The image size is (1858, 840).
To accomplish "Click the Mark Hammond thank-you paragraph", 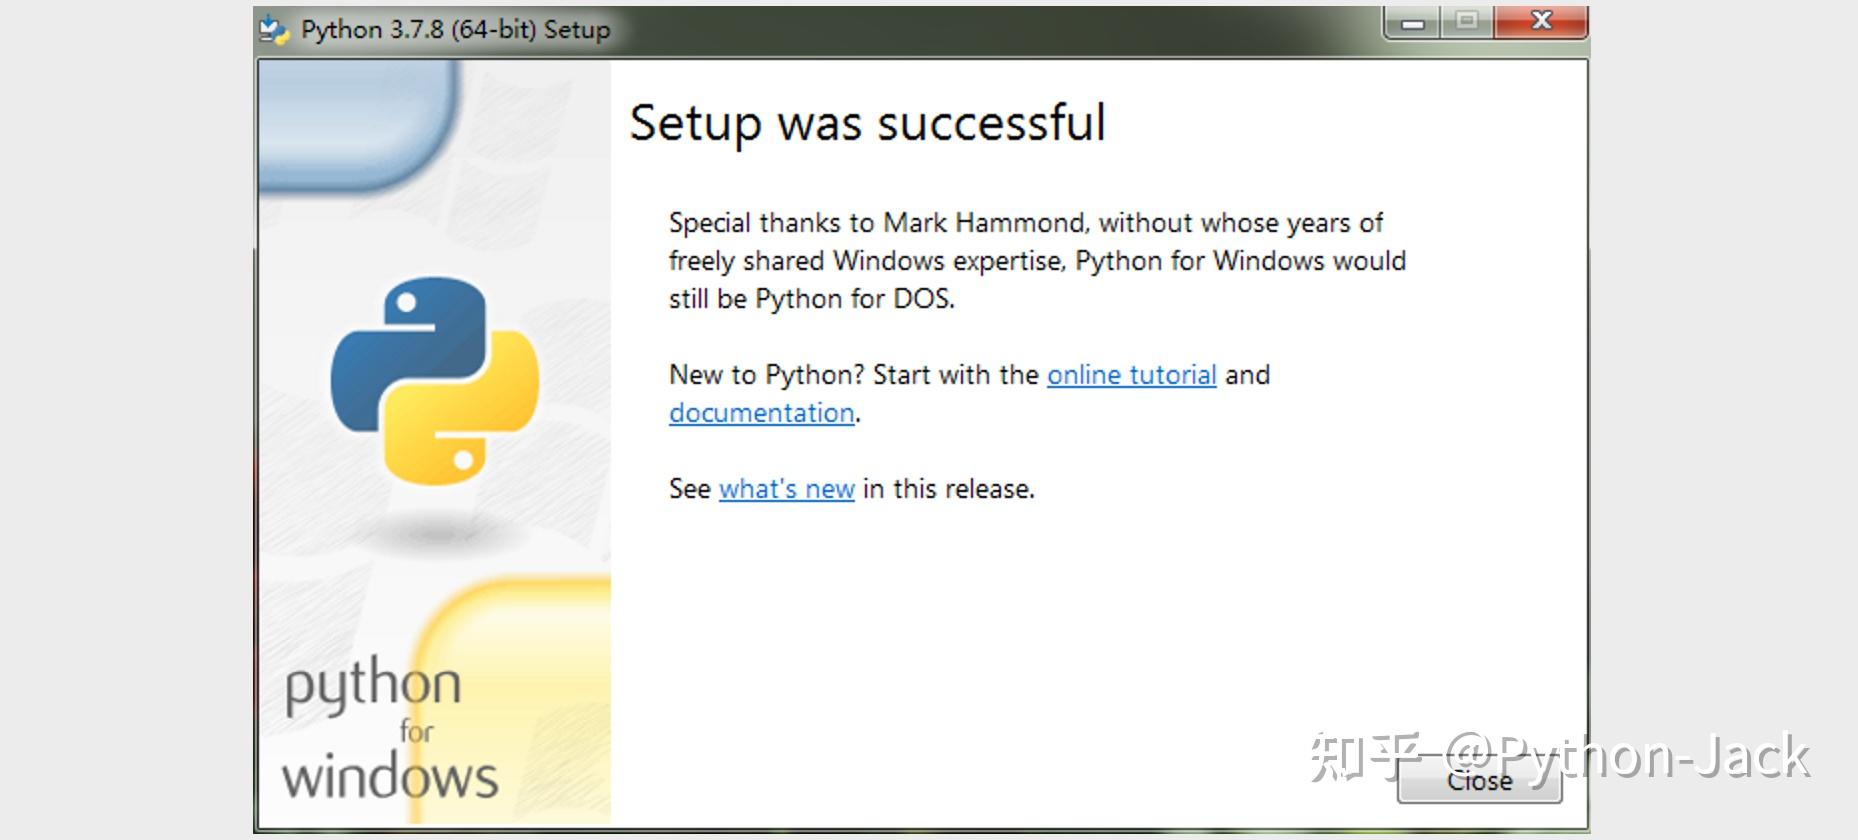I will 1037,261.
